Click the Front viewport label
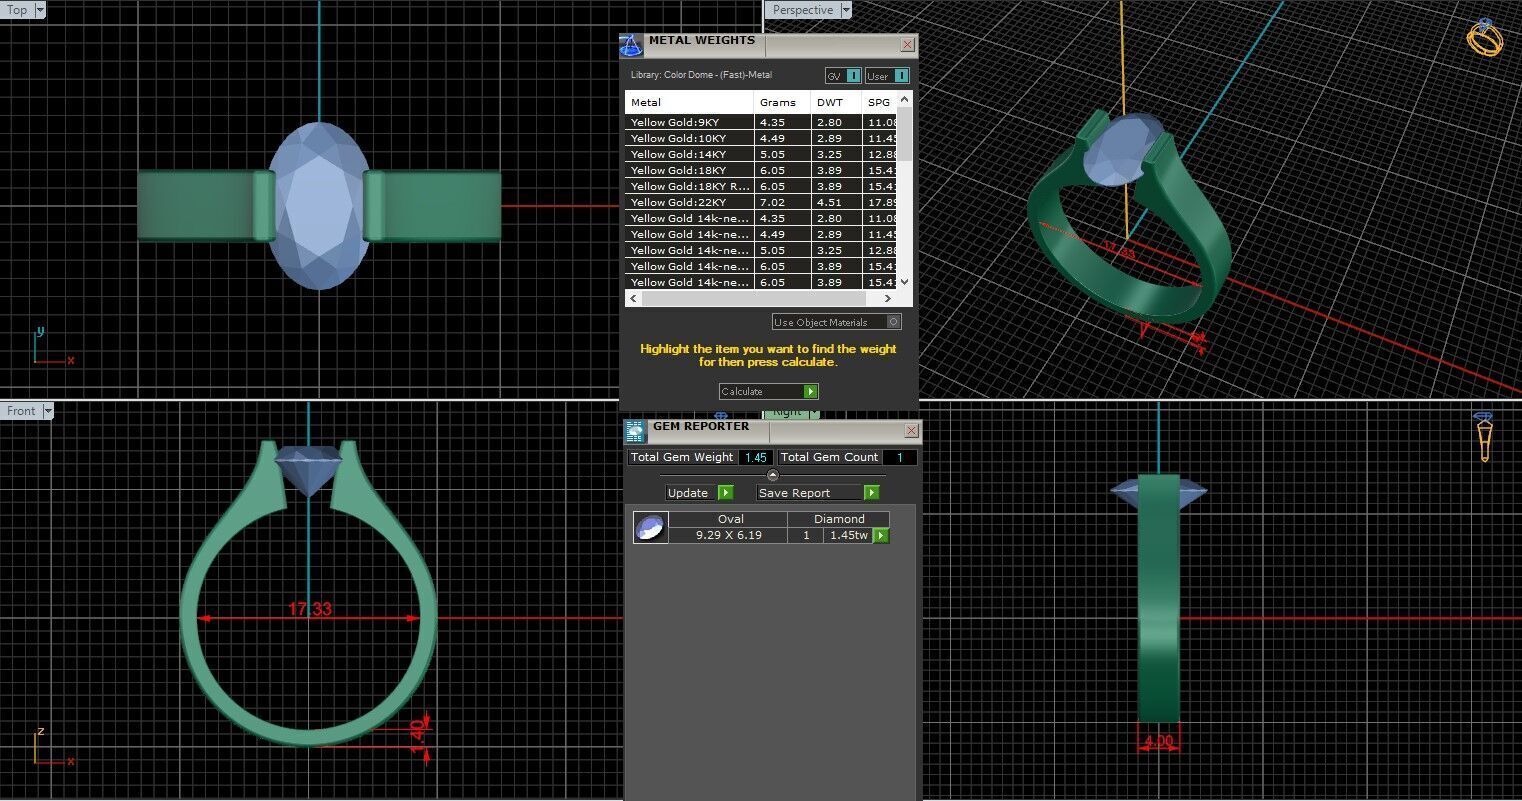Screen dimensions: 1522x801 coord(21,411)
